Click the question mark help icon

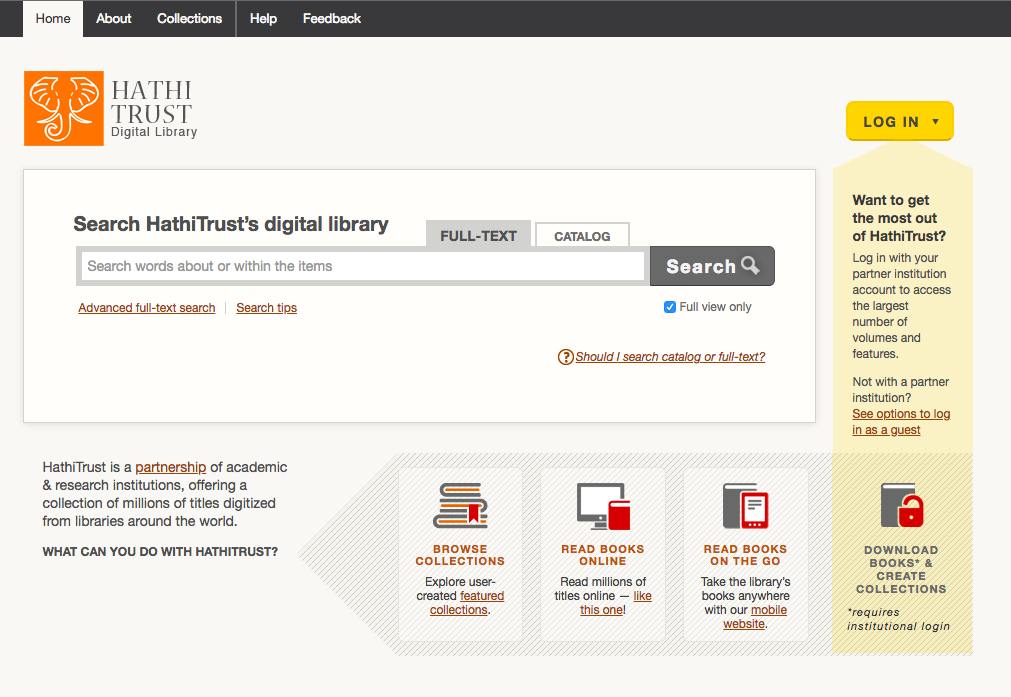[x=566, y=357]
